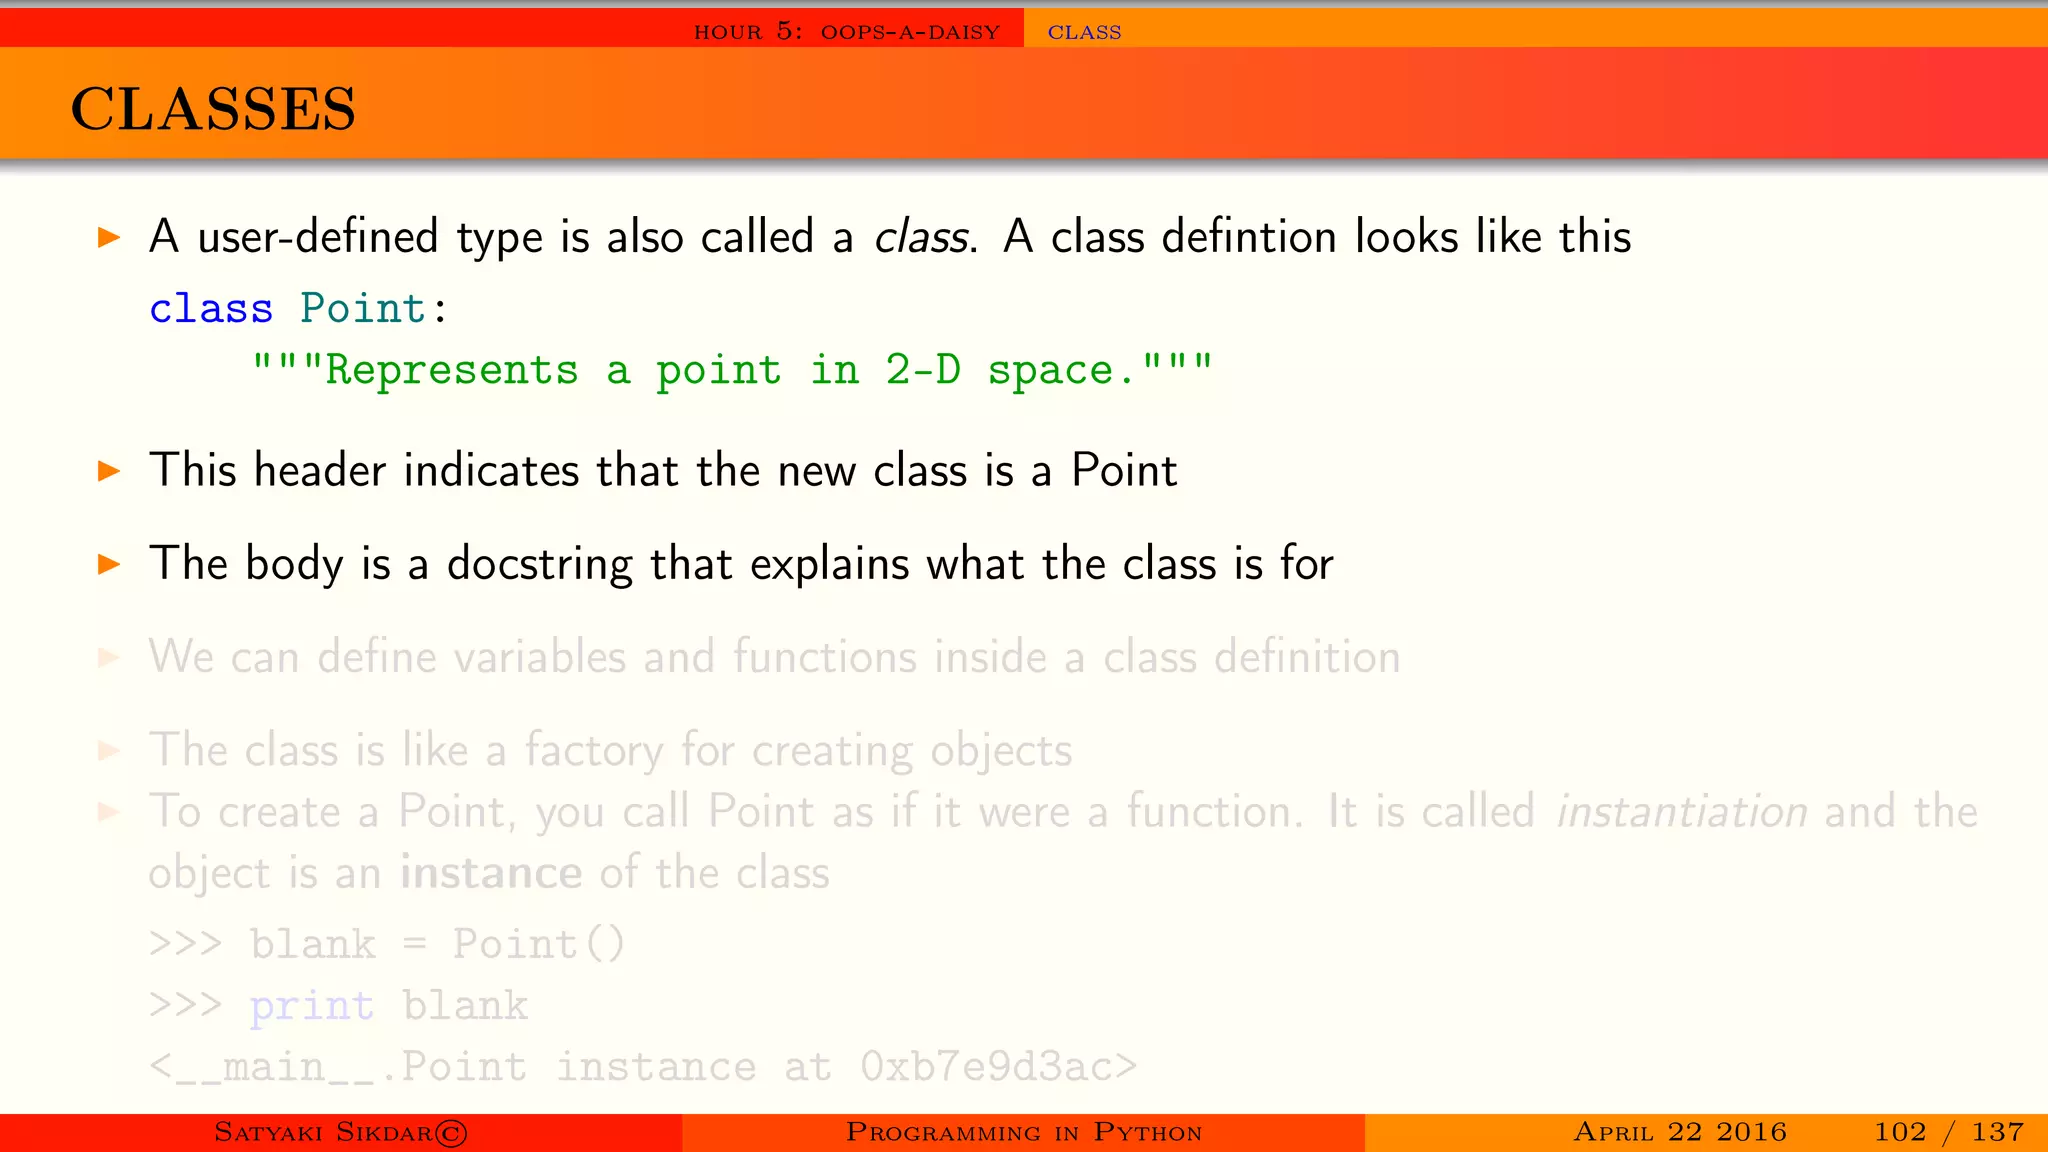
Task: Click faded code '>>> blank = Point()'
Action: coord(387,944)
